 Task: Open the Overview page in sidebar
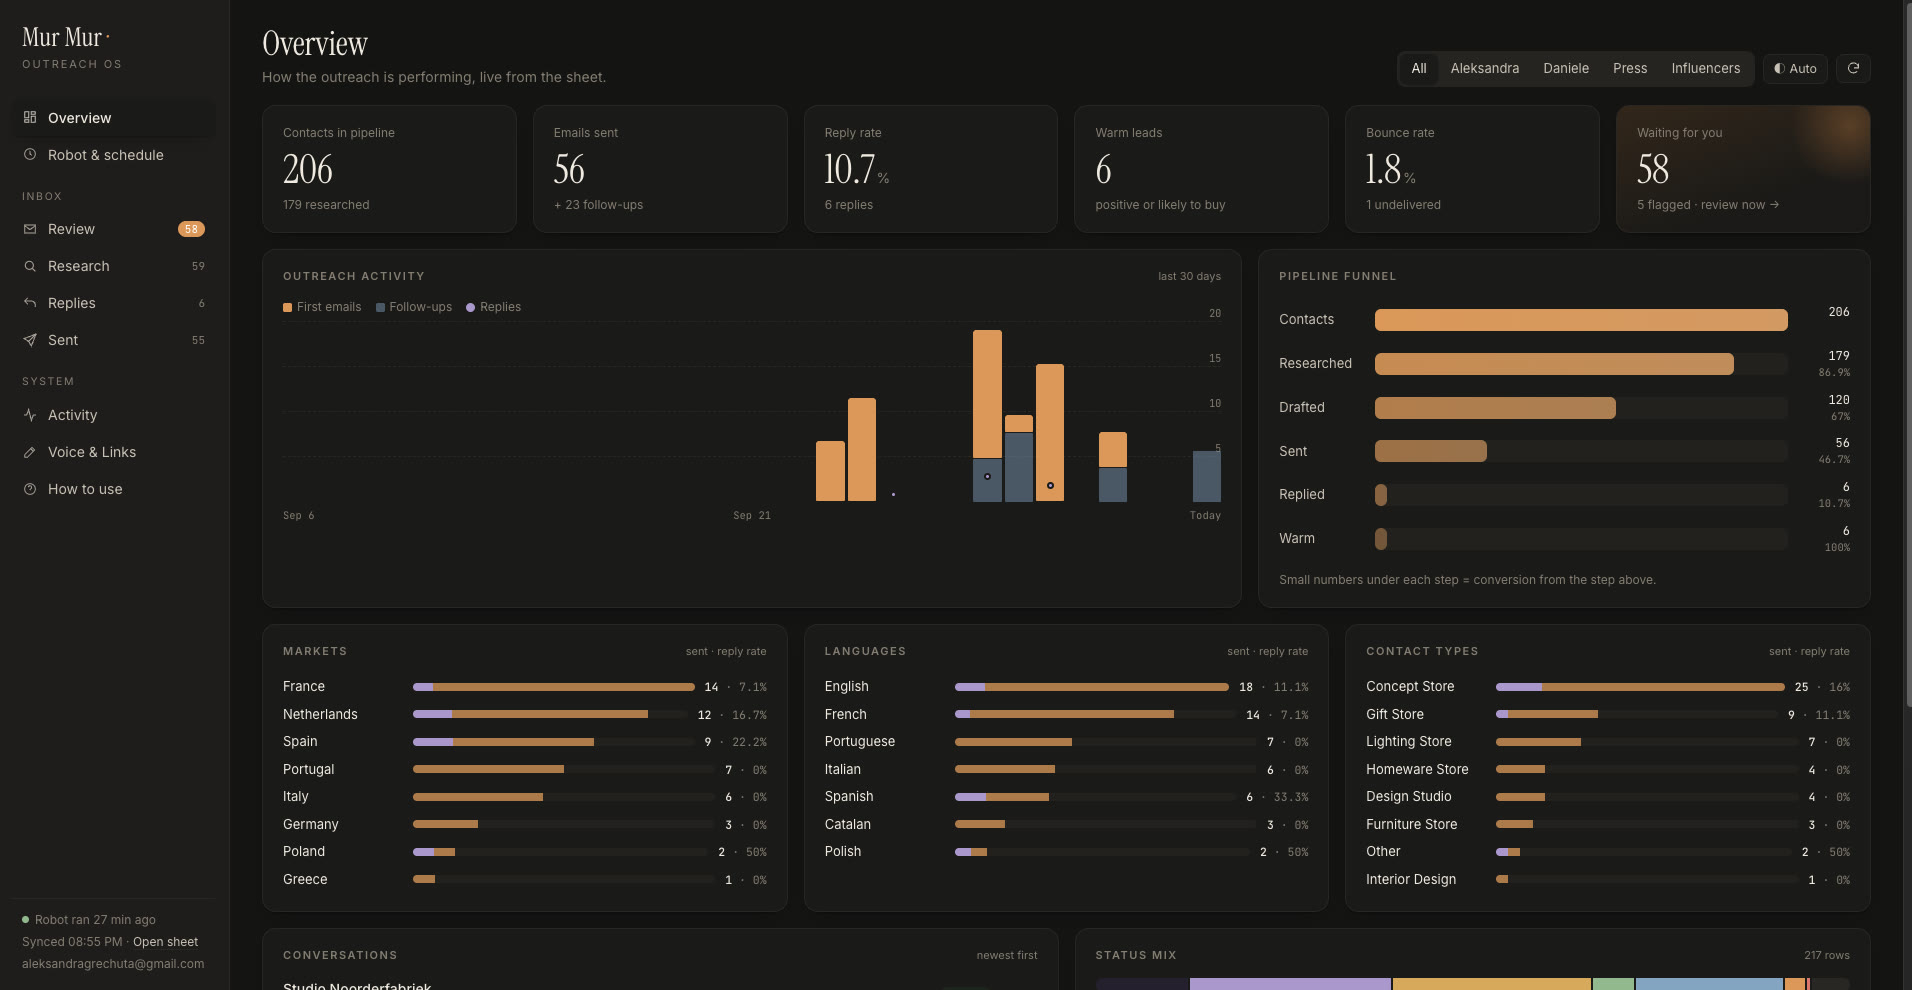click(x=114, y=118)
